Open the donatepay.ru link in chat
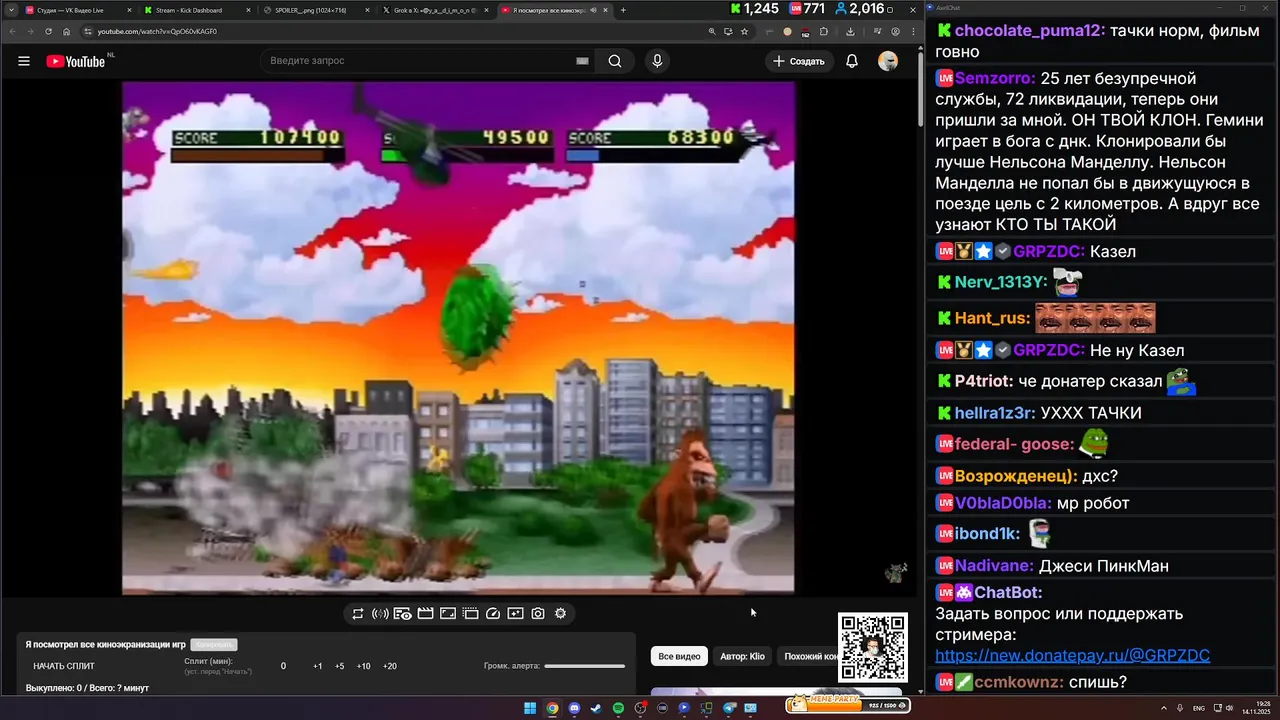The image size is (1280, 720). click(x=1072, y=656)
